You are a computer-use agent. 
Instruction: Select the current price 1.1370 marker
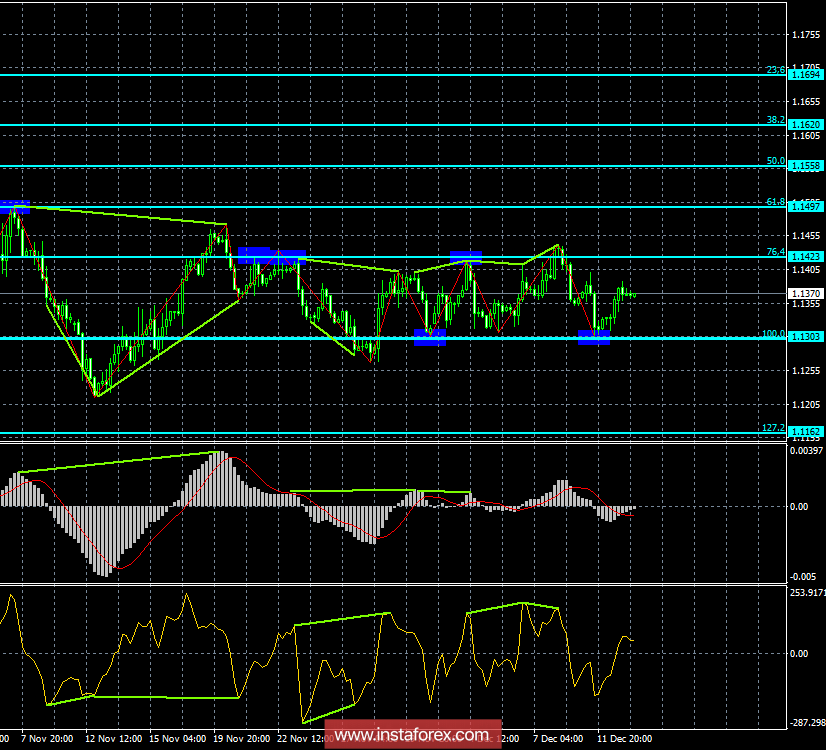(x=805, y=293)
